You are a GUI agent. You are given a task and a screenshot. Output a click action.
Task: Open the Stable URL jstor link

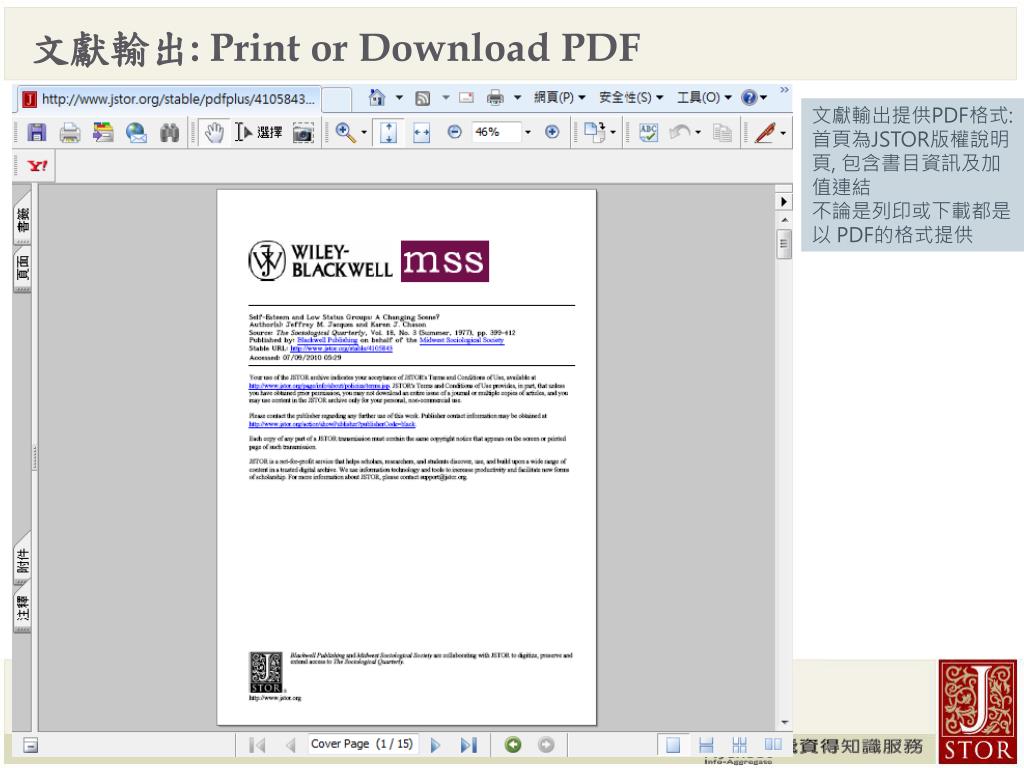[x=342, y=349]
